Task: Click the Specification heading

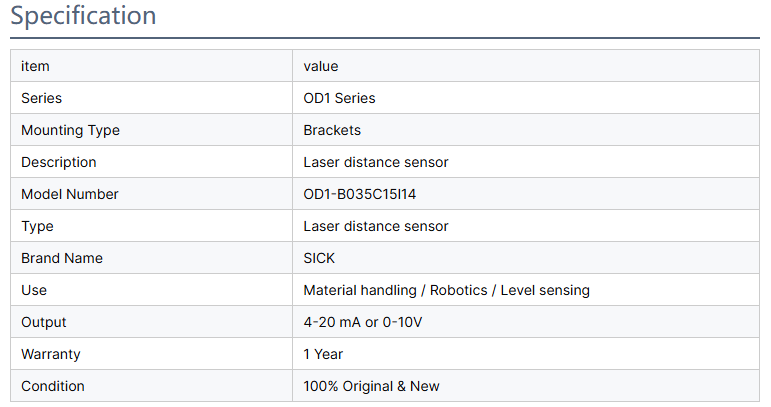Action: pos(83,17)
